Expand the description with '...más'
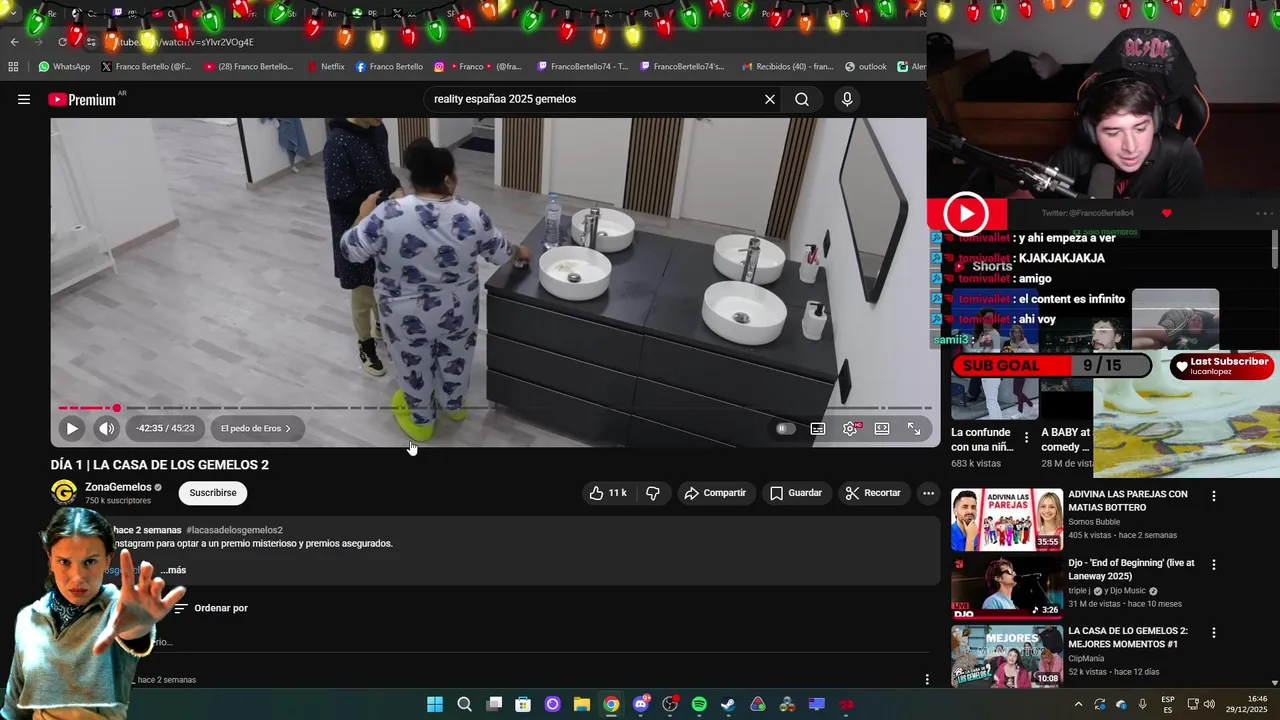 [x=173, y=570]
